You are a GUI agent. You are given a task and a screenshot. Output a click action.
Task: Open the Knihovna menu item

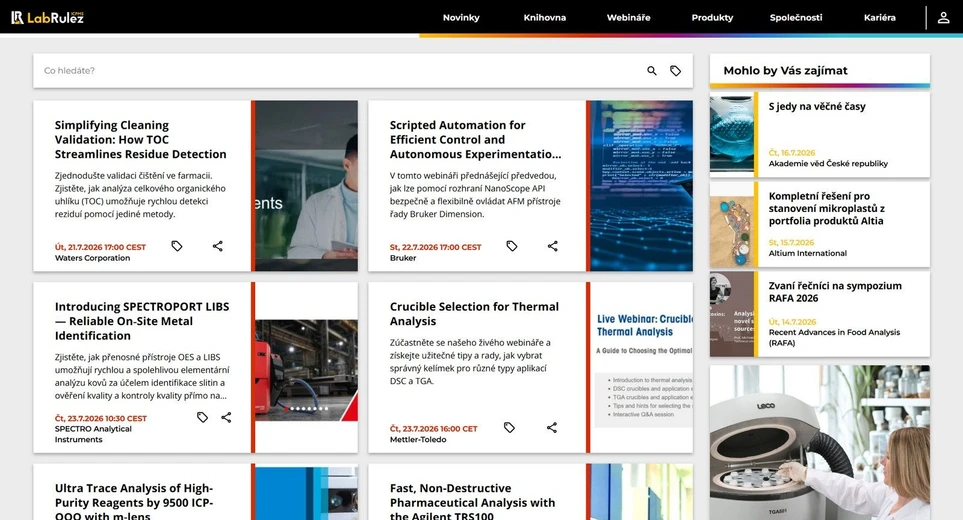[545, 18]
